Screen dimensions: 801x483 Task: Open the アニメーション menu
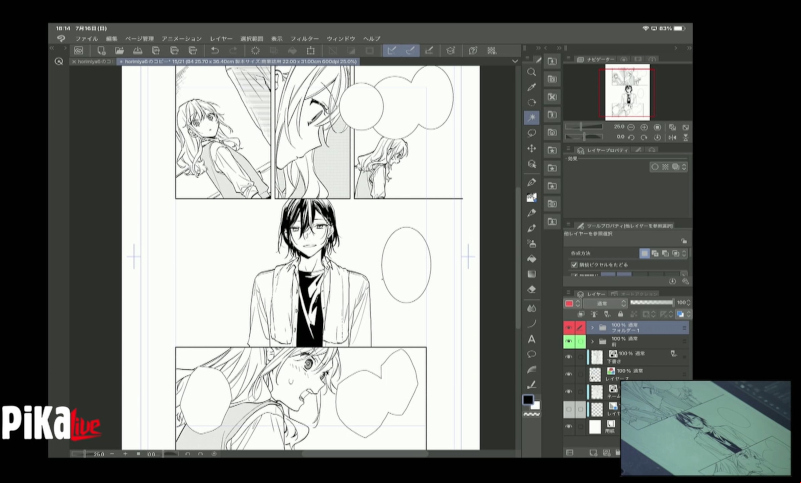click(182, 38)
